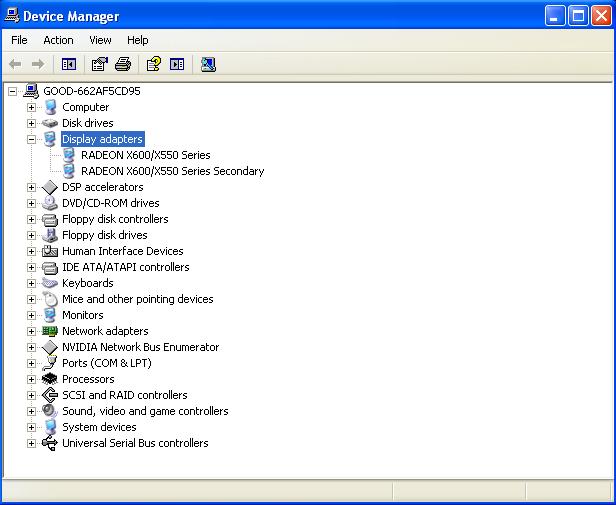Click the Help question-mark toolbar icon

154,64
